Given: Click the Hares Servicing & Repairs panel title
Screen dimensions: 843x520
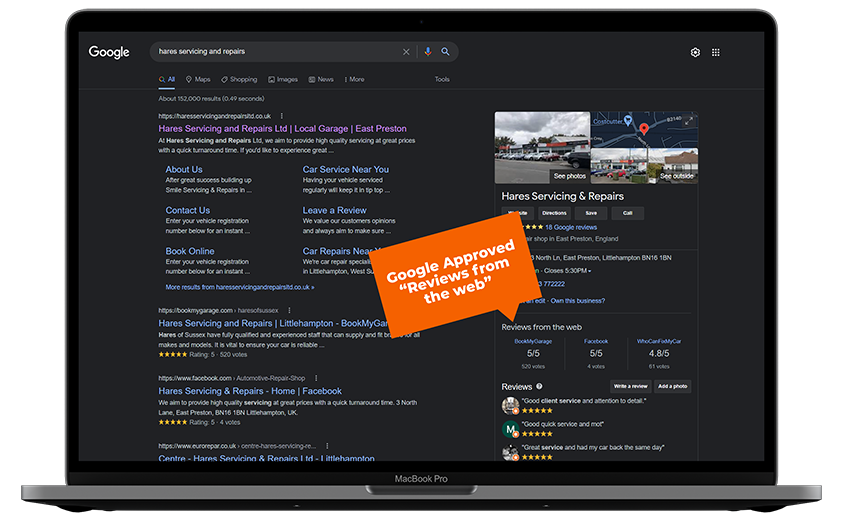Looking at the screenshot, I should pyautogui.click(x=562, y=196).
